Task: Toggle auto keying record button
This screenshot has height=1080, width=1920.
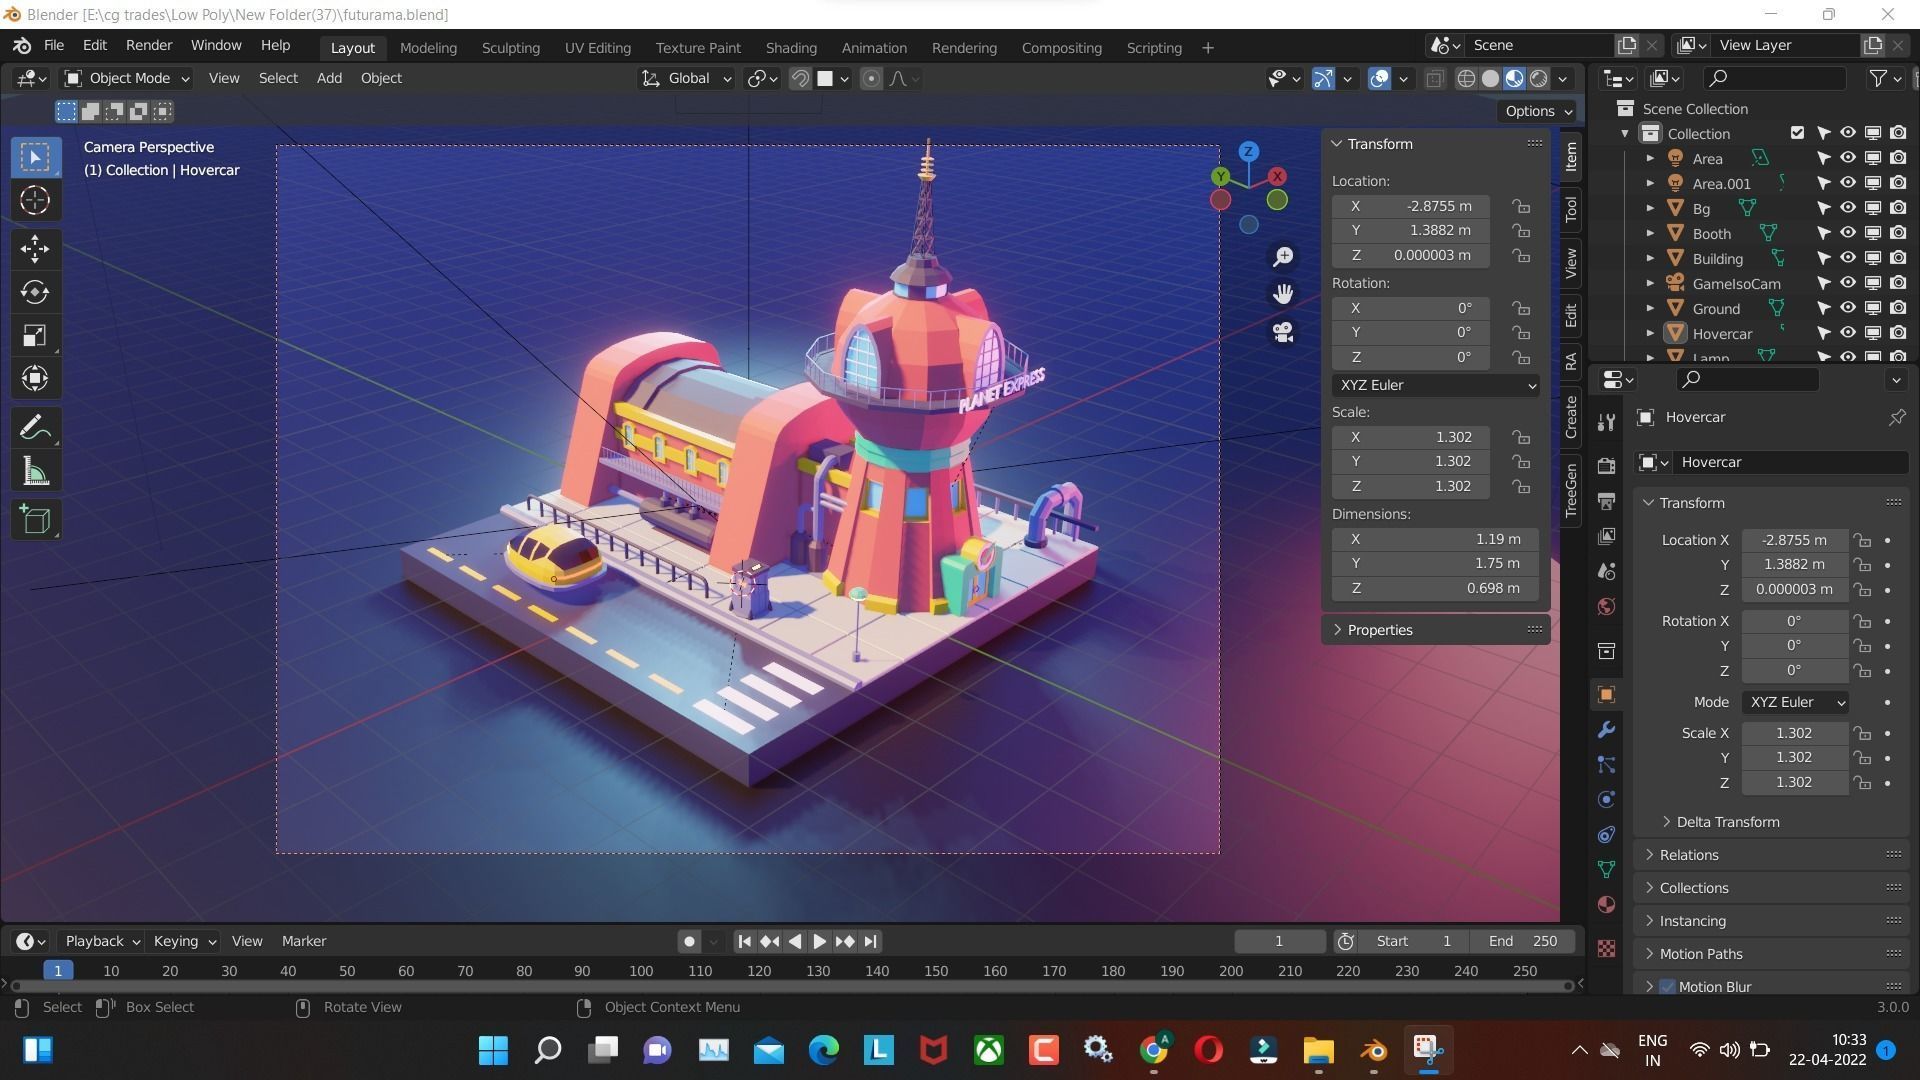Action: 689,942
